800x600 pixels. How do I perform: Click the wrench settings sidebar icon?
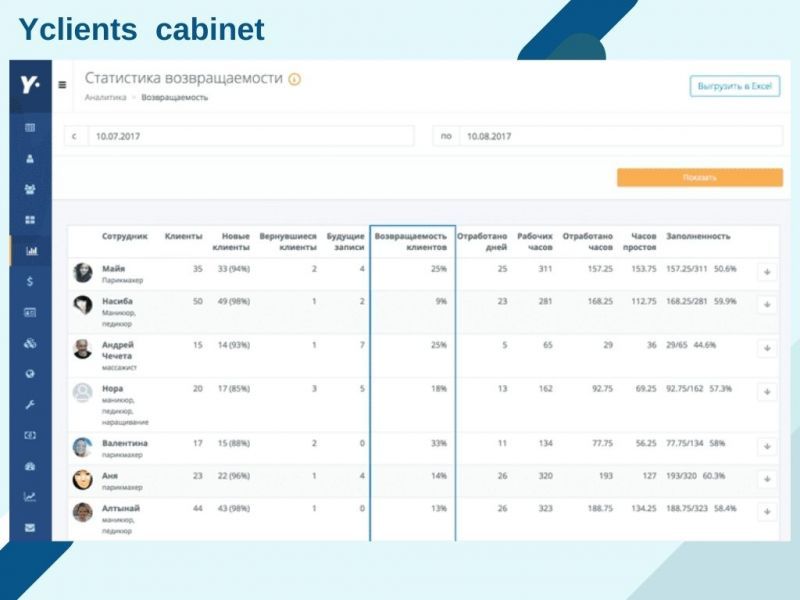point(30,405)
